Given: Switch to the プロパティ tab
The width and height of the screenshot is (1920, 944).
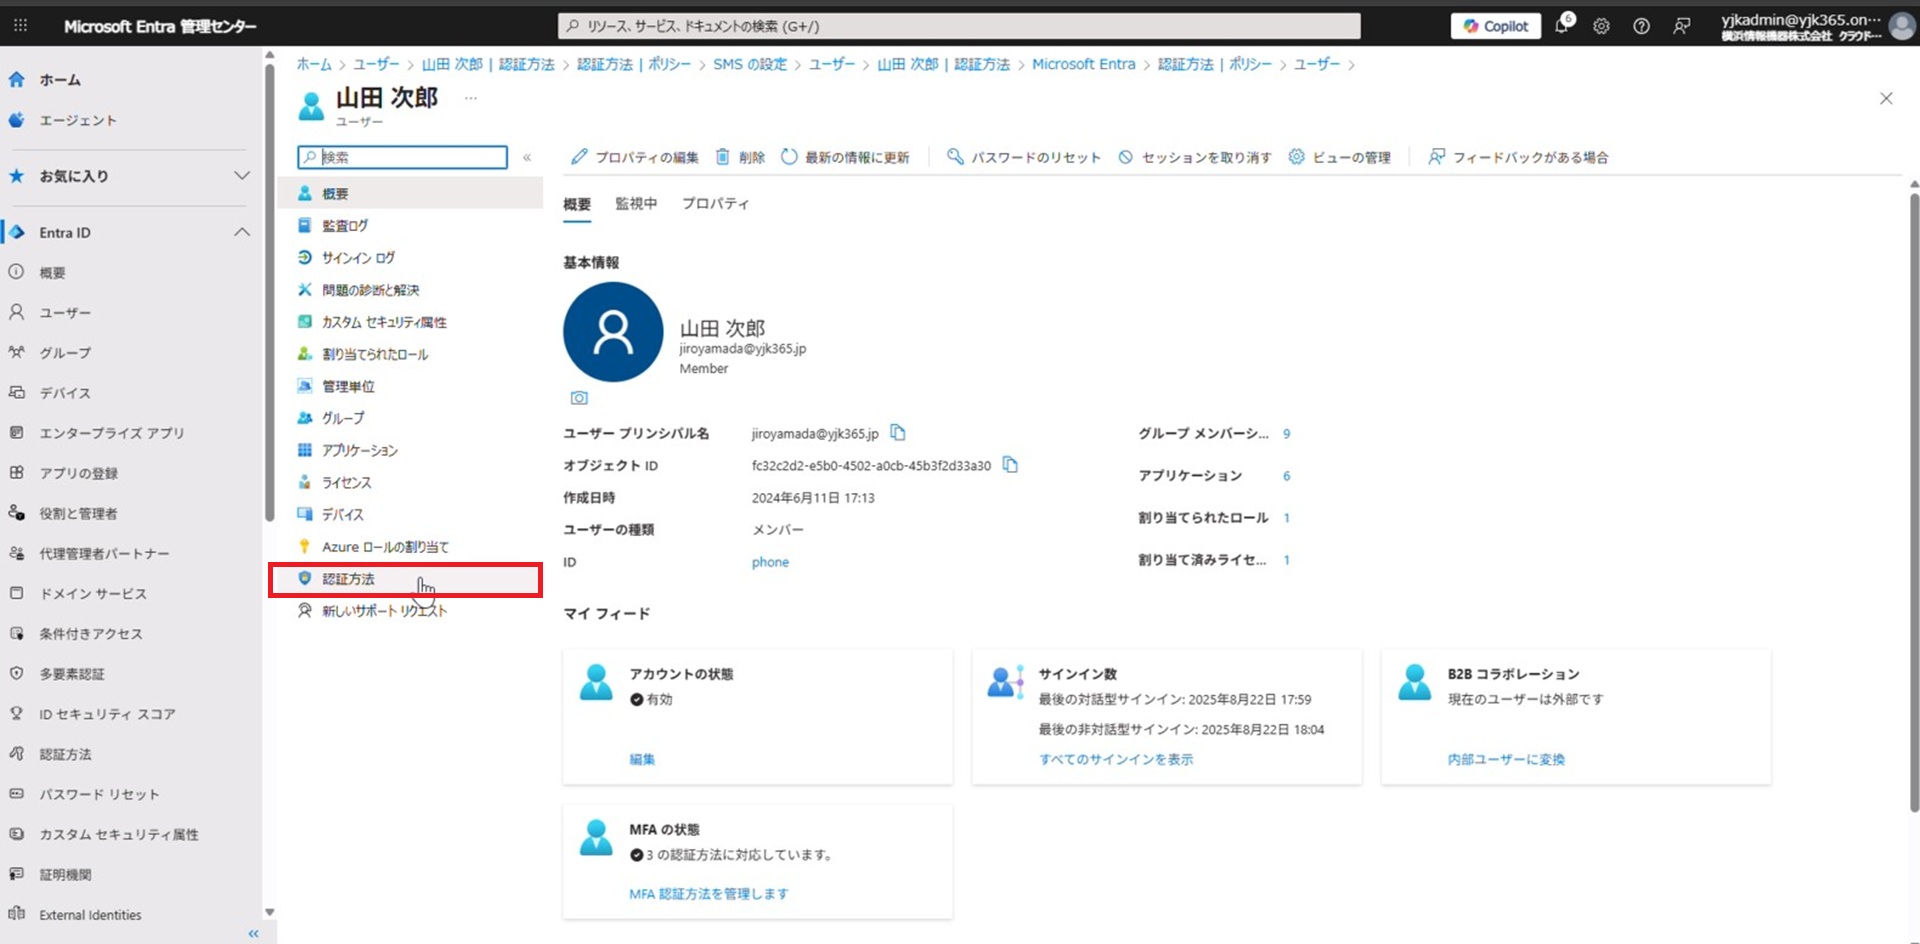Looking at the screenshot, I should pyautogui.click(x=715, y=204).
